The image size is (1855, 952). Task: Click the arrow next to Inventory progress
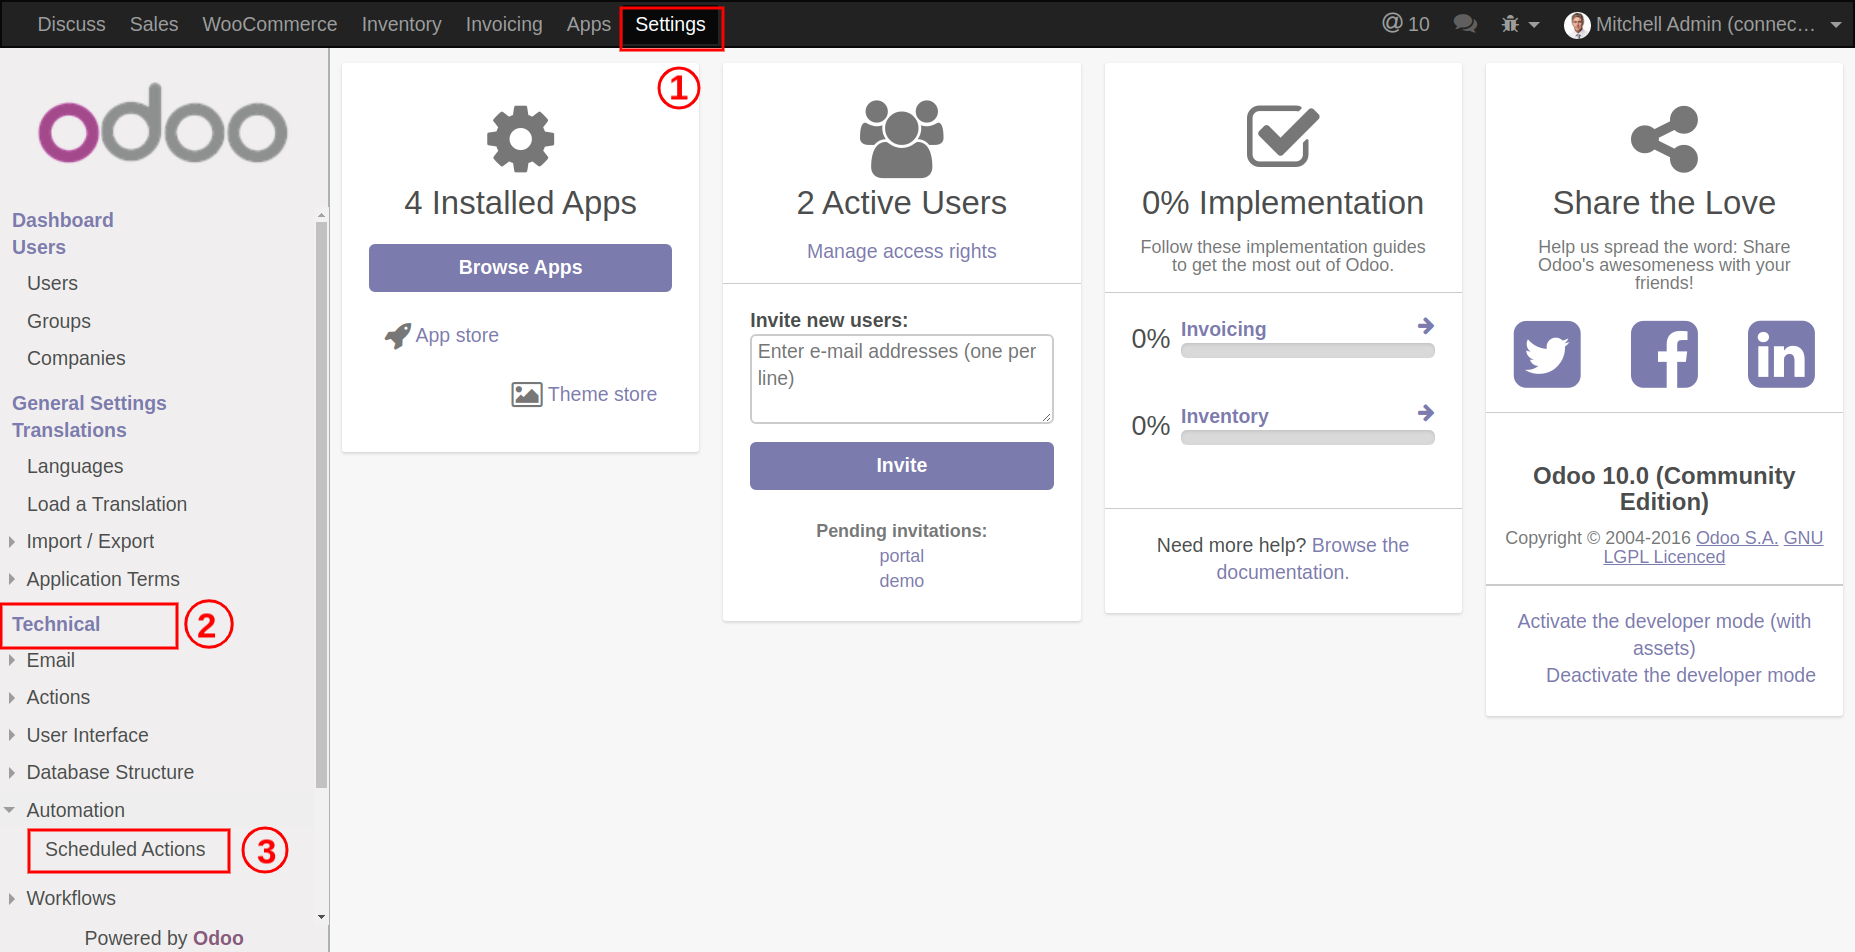pyautogui.click(x=1426, y=413)
